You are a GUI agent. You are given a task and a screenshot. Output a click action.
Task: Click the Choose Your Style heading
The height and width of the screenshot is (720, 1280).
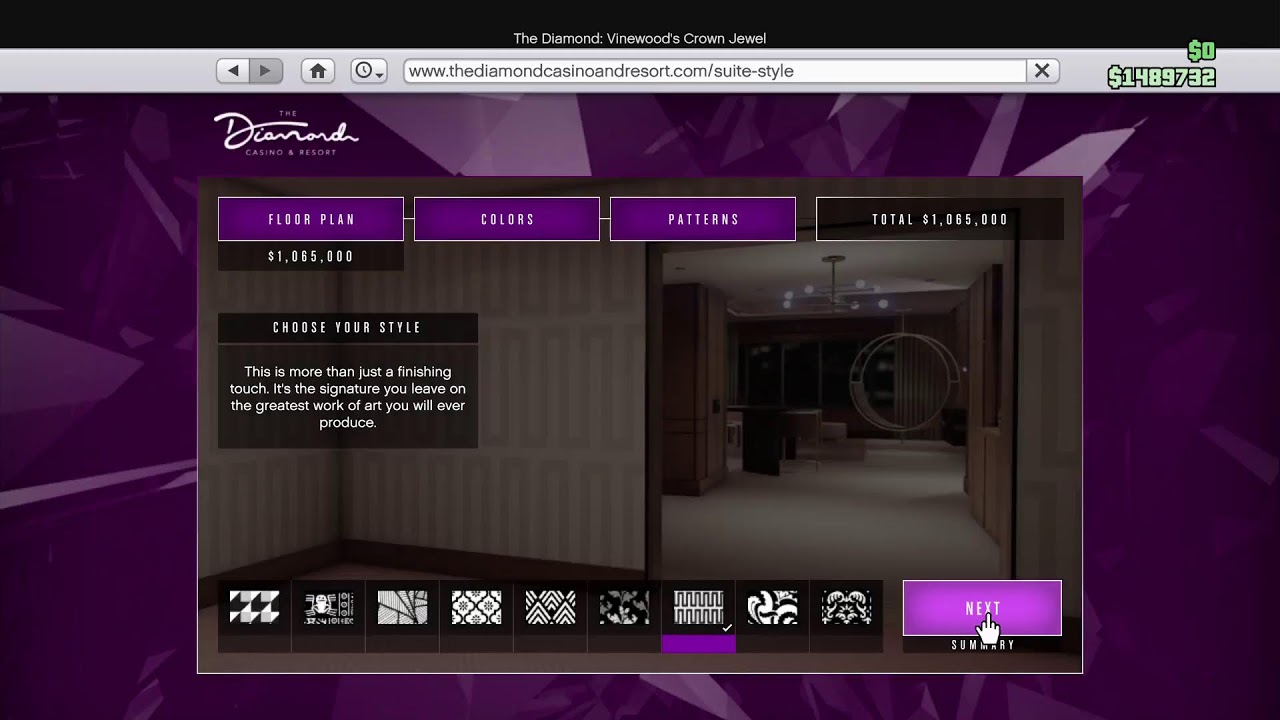point(347,327)
